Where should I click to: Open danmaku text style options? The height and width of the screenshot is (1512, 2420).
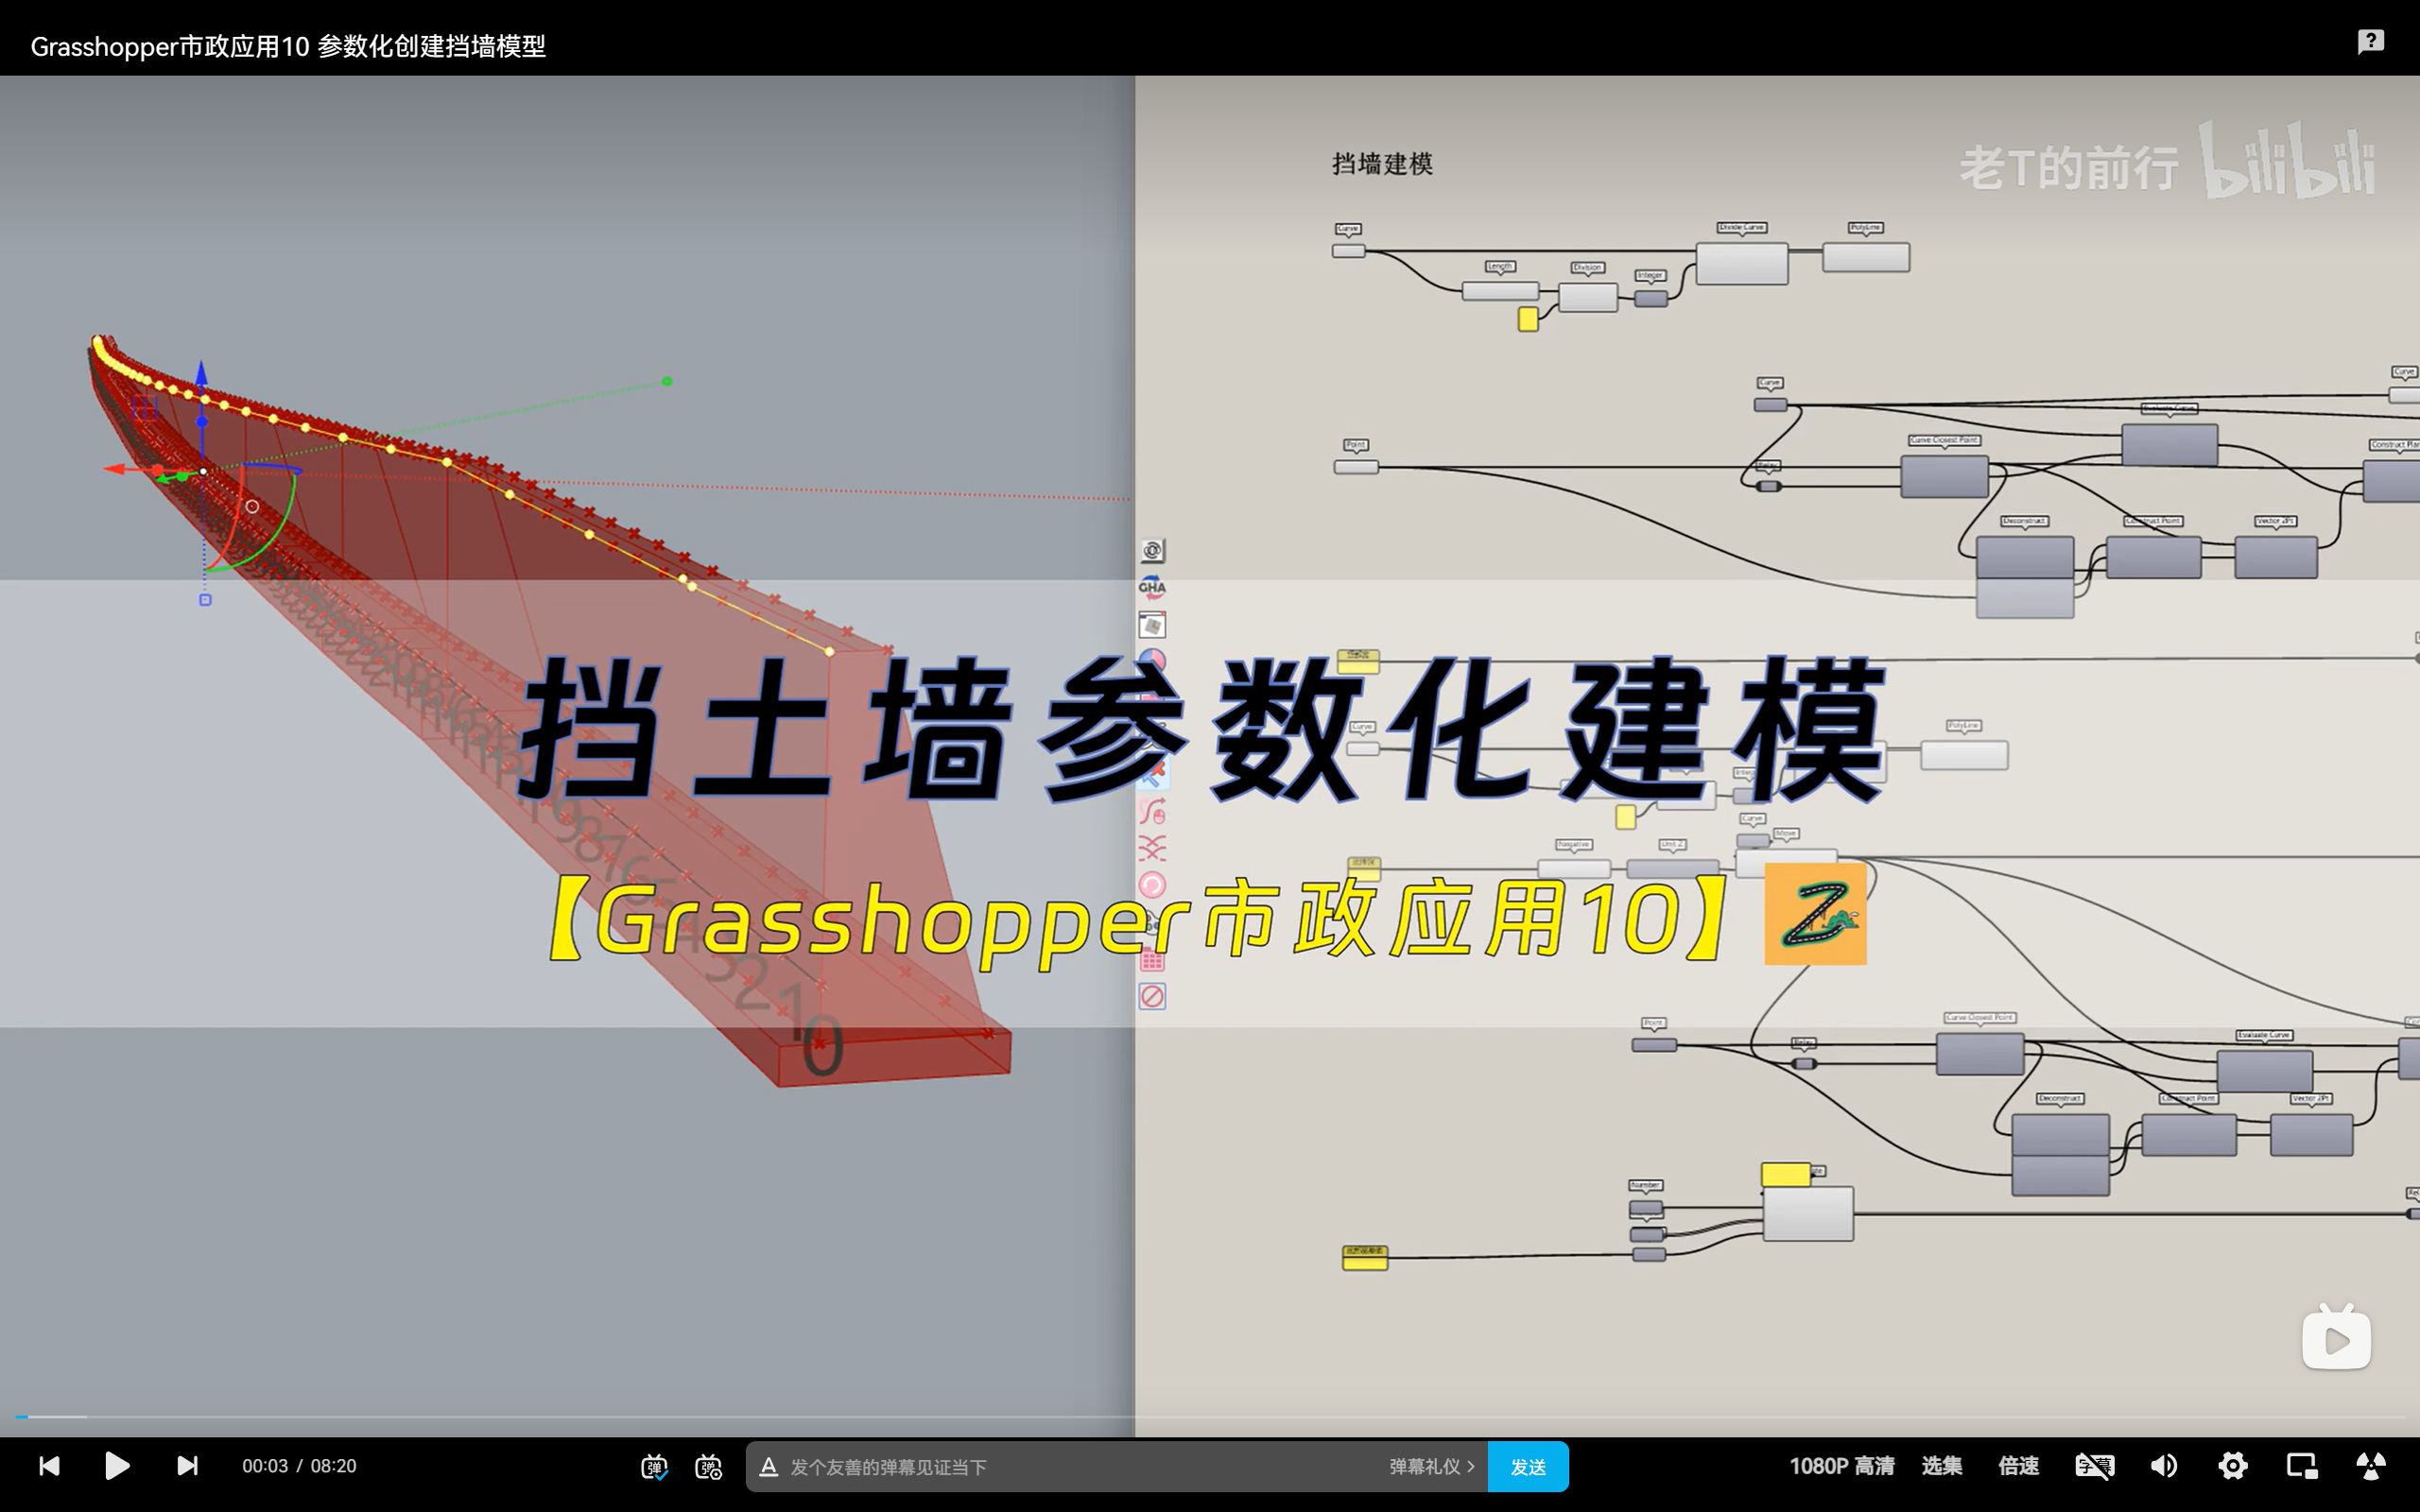[x=768, y=1467]
